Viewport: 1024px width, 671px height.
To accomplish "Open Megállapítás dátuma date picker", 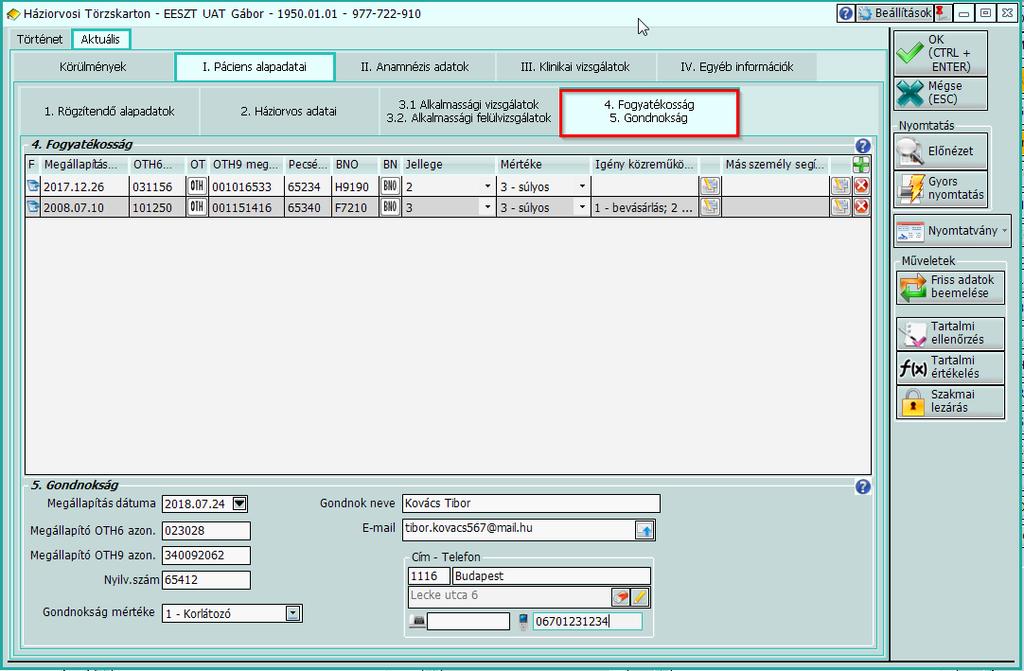I will point(240,504).
